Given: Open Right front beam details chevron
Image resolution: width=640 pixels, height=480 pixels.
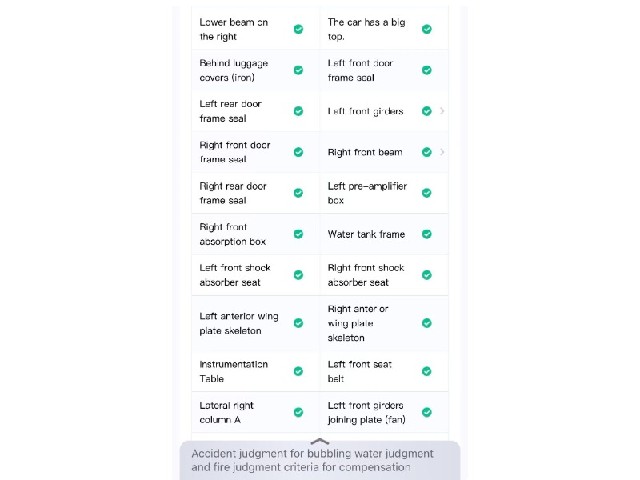Looking at the screenshot, I should [442, 152].
